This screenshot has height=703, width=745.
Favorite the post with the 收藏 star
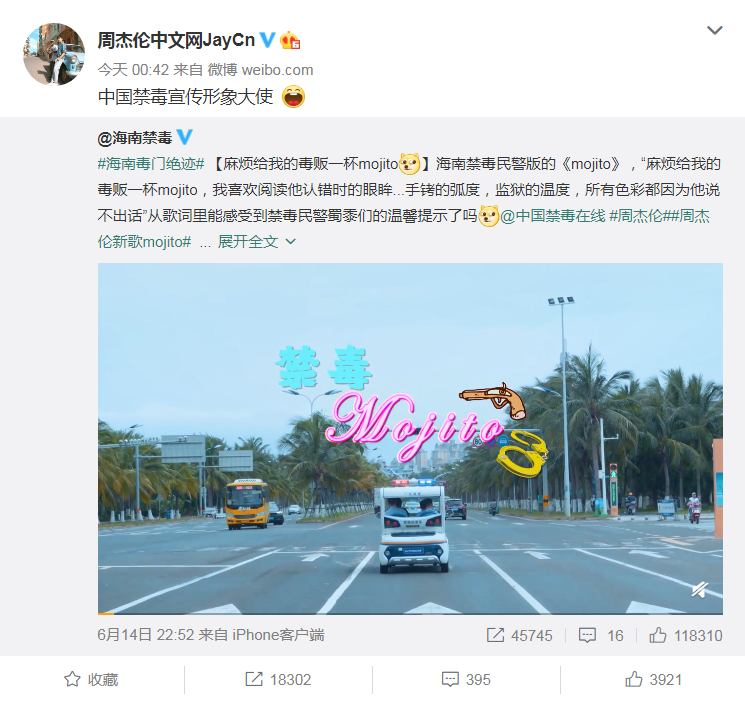click(x=91, y=679)
